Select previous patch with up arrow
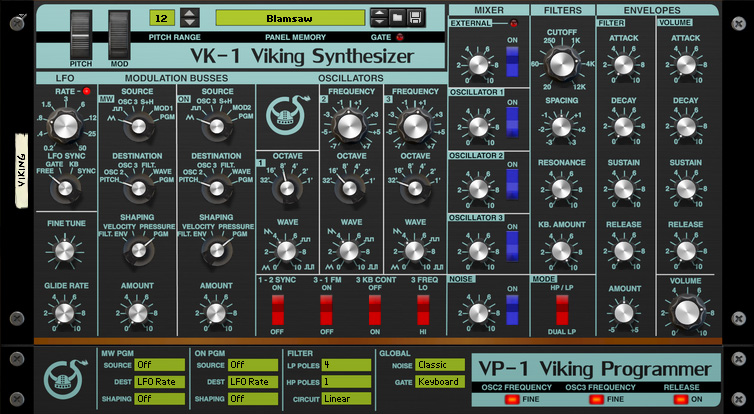 click(x=379, y=13)
